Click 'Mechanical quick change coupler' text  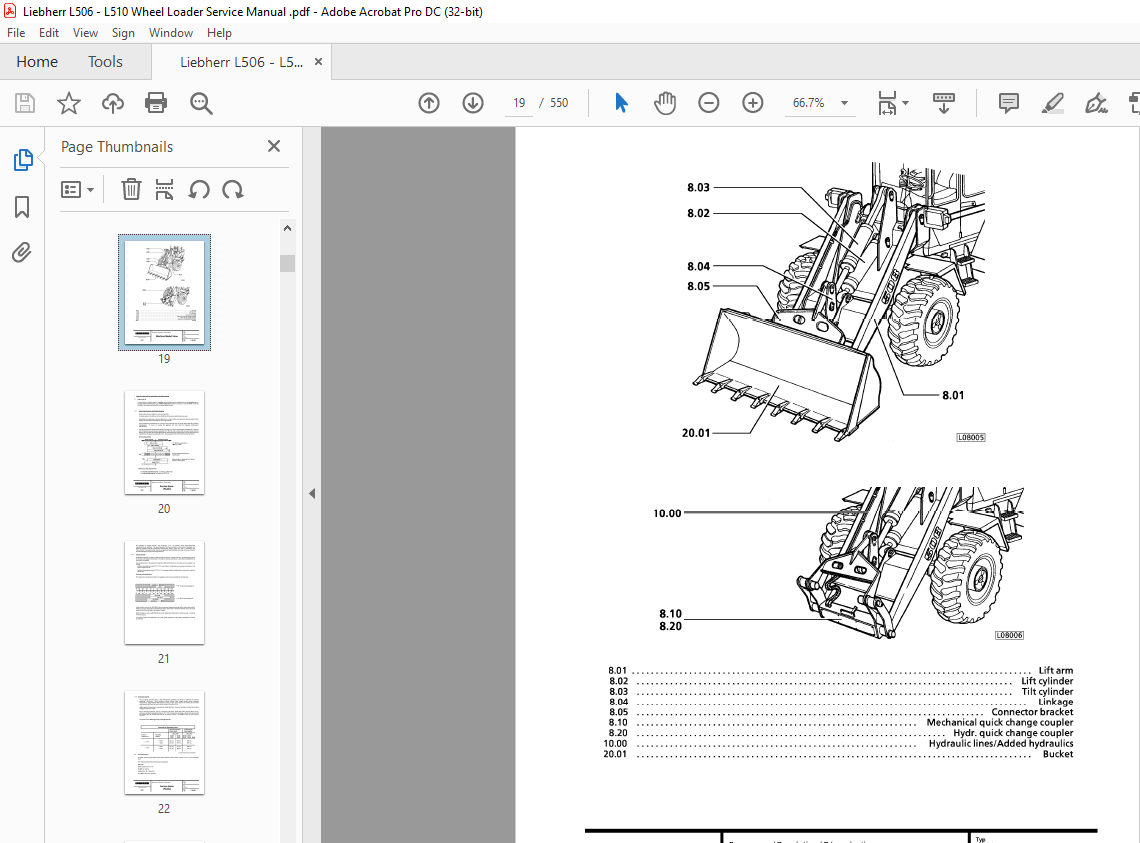click(x=1000, y=722)
